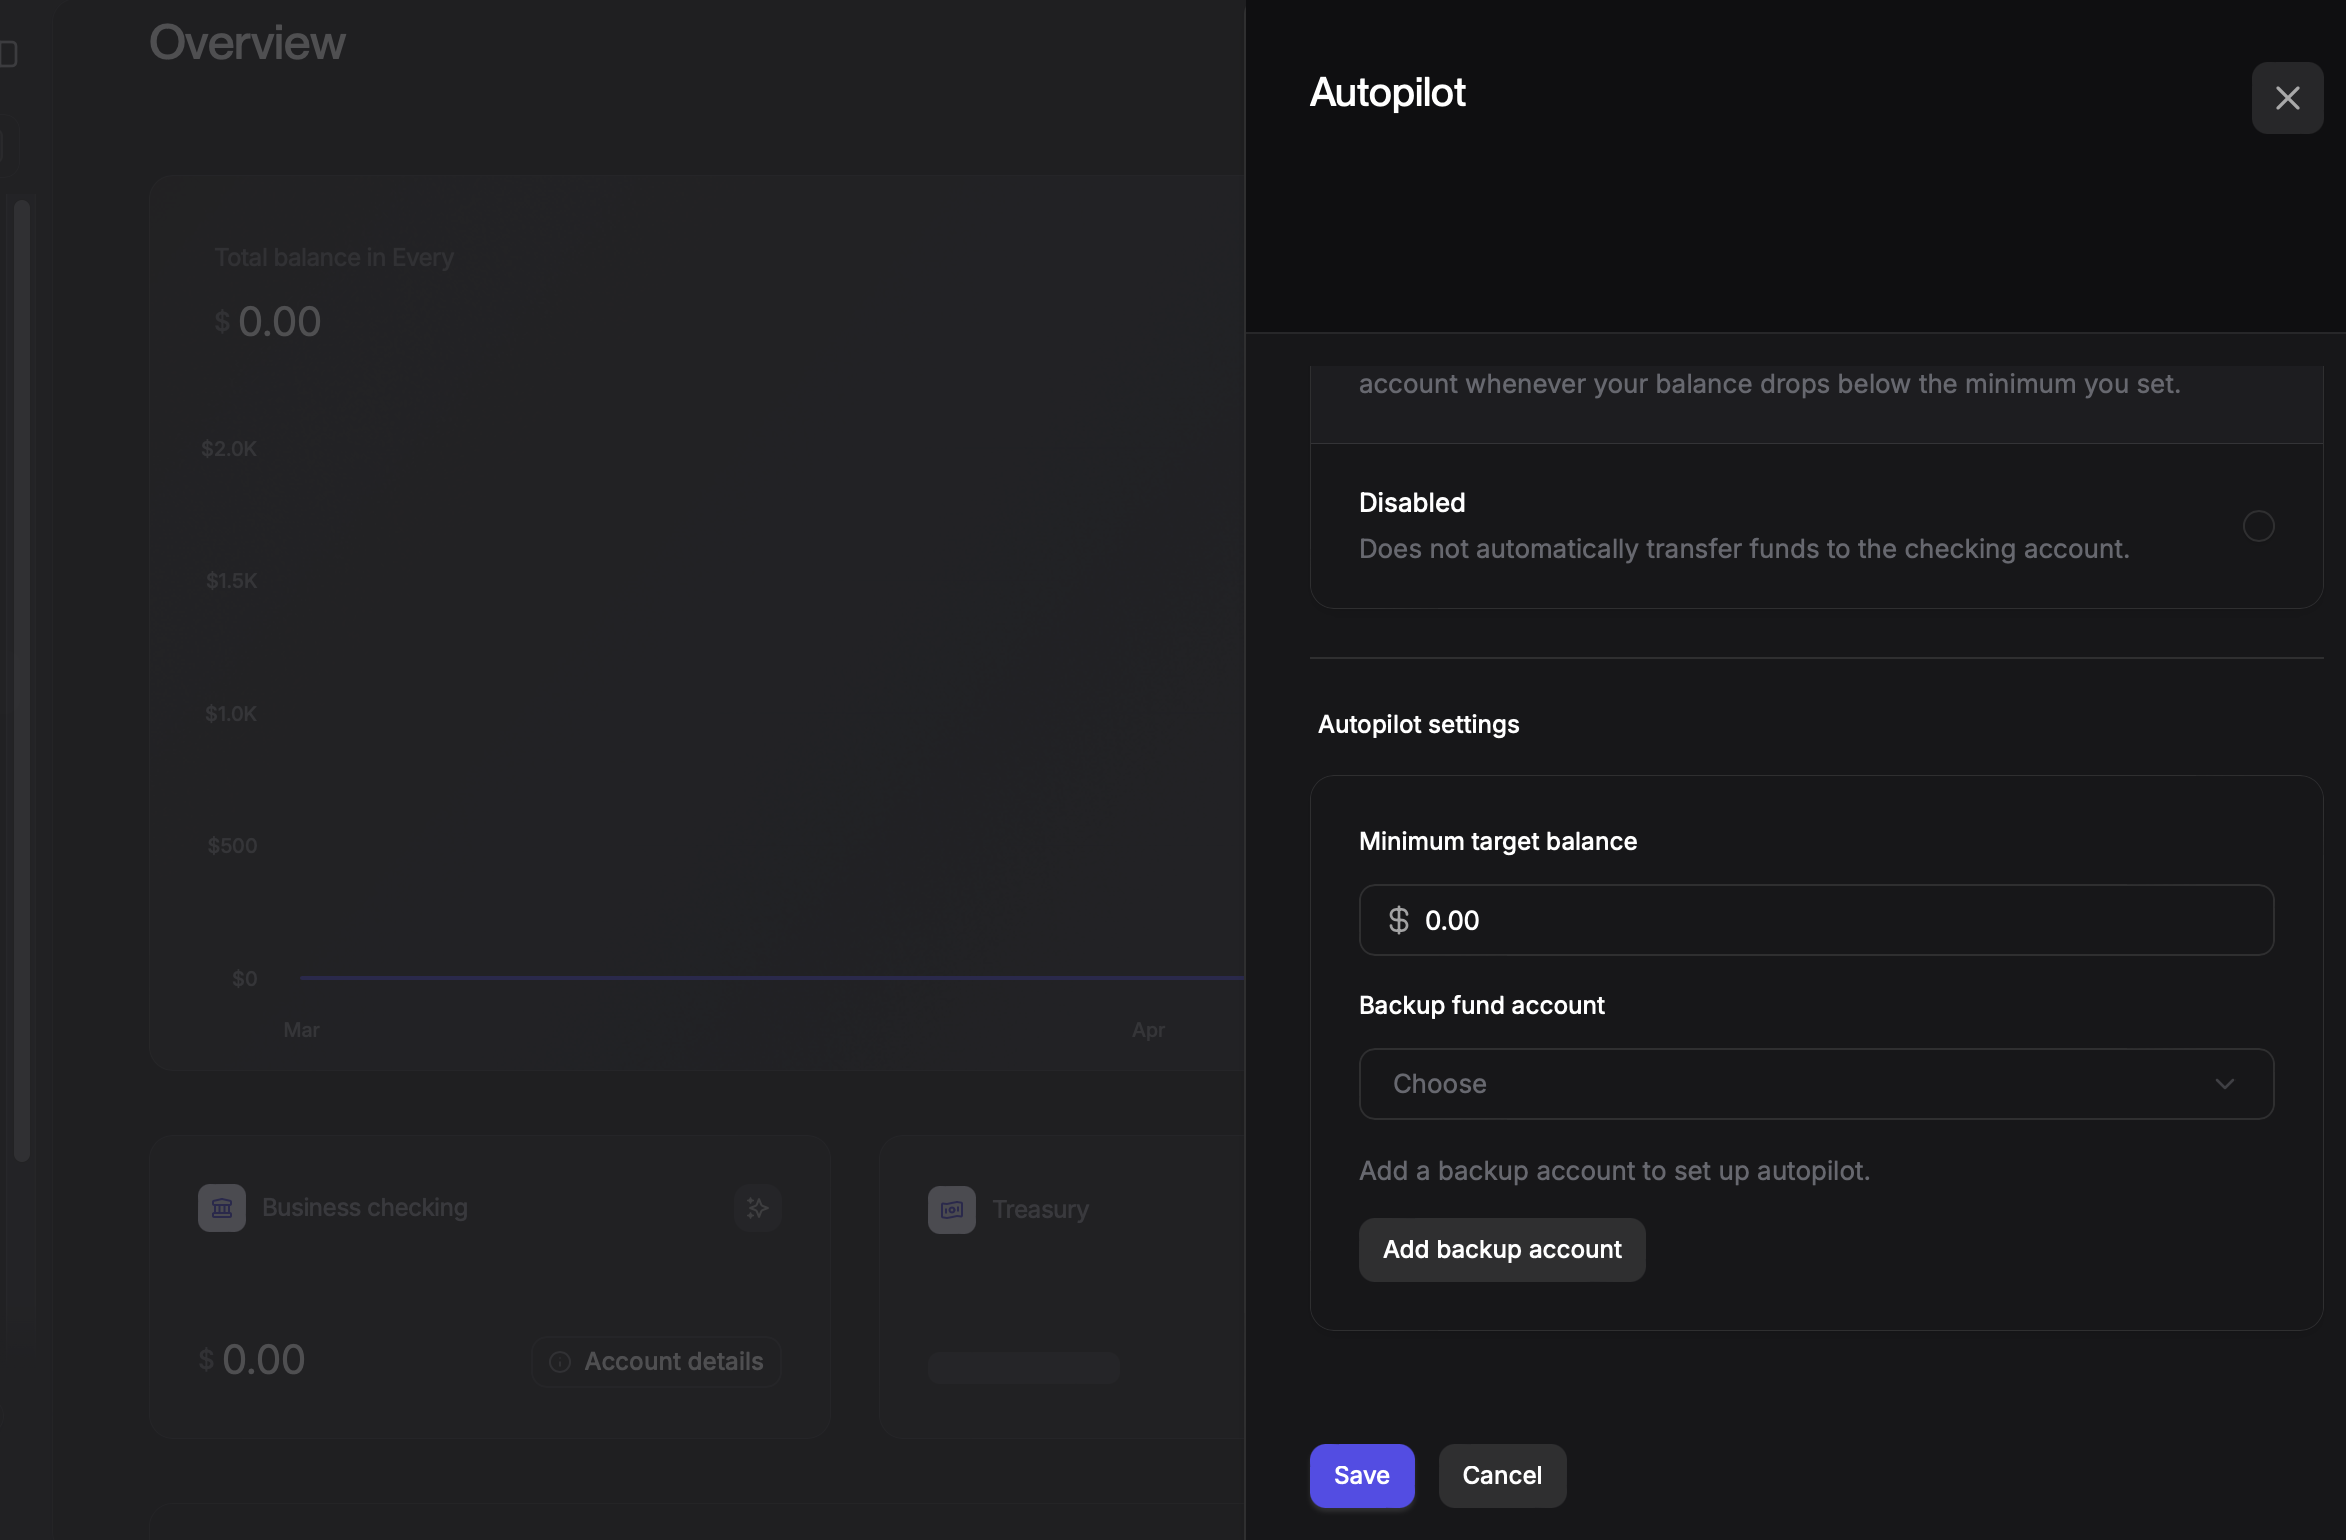The image size is (2346, 1540).
Task: Focus the Minimum target balance input
Action: tap(1840, 920)
